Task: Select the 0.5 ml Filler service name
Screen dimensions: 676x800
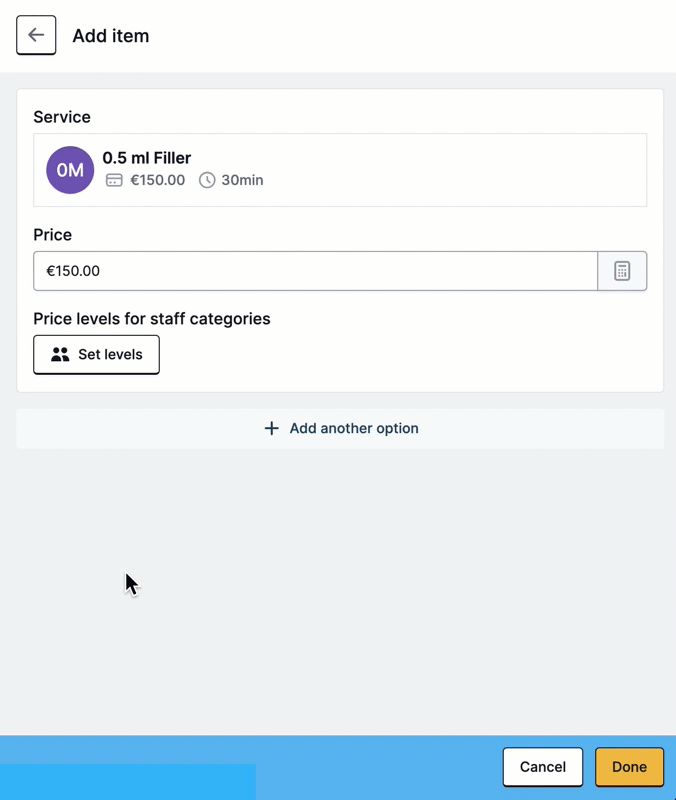Action: [x=147, y=158]
